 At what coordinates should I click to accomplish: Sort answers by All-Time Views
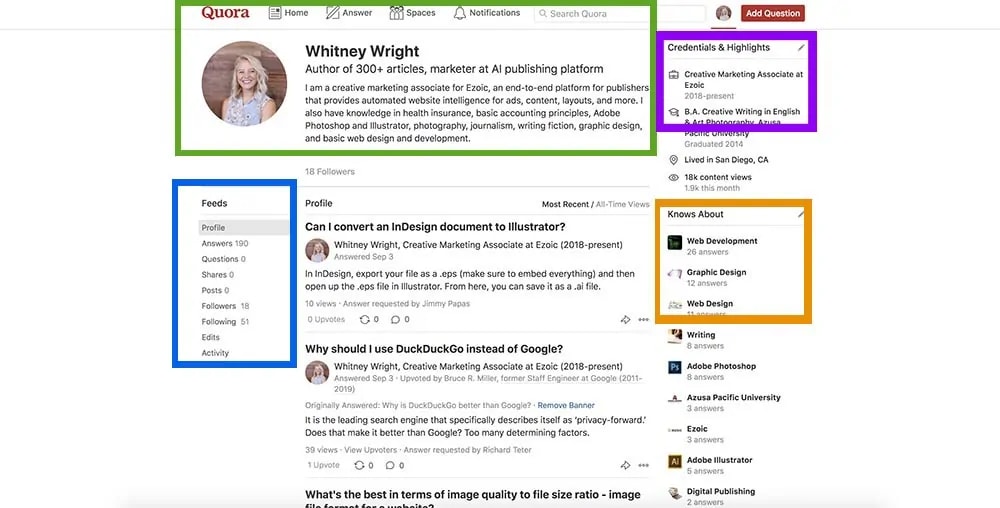622,205
